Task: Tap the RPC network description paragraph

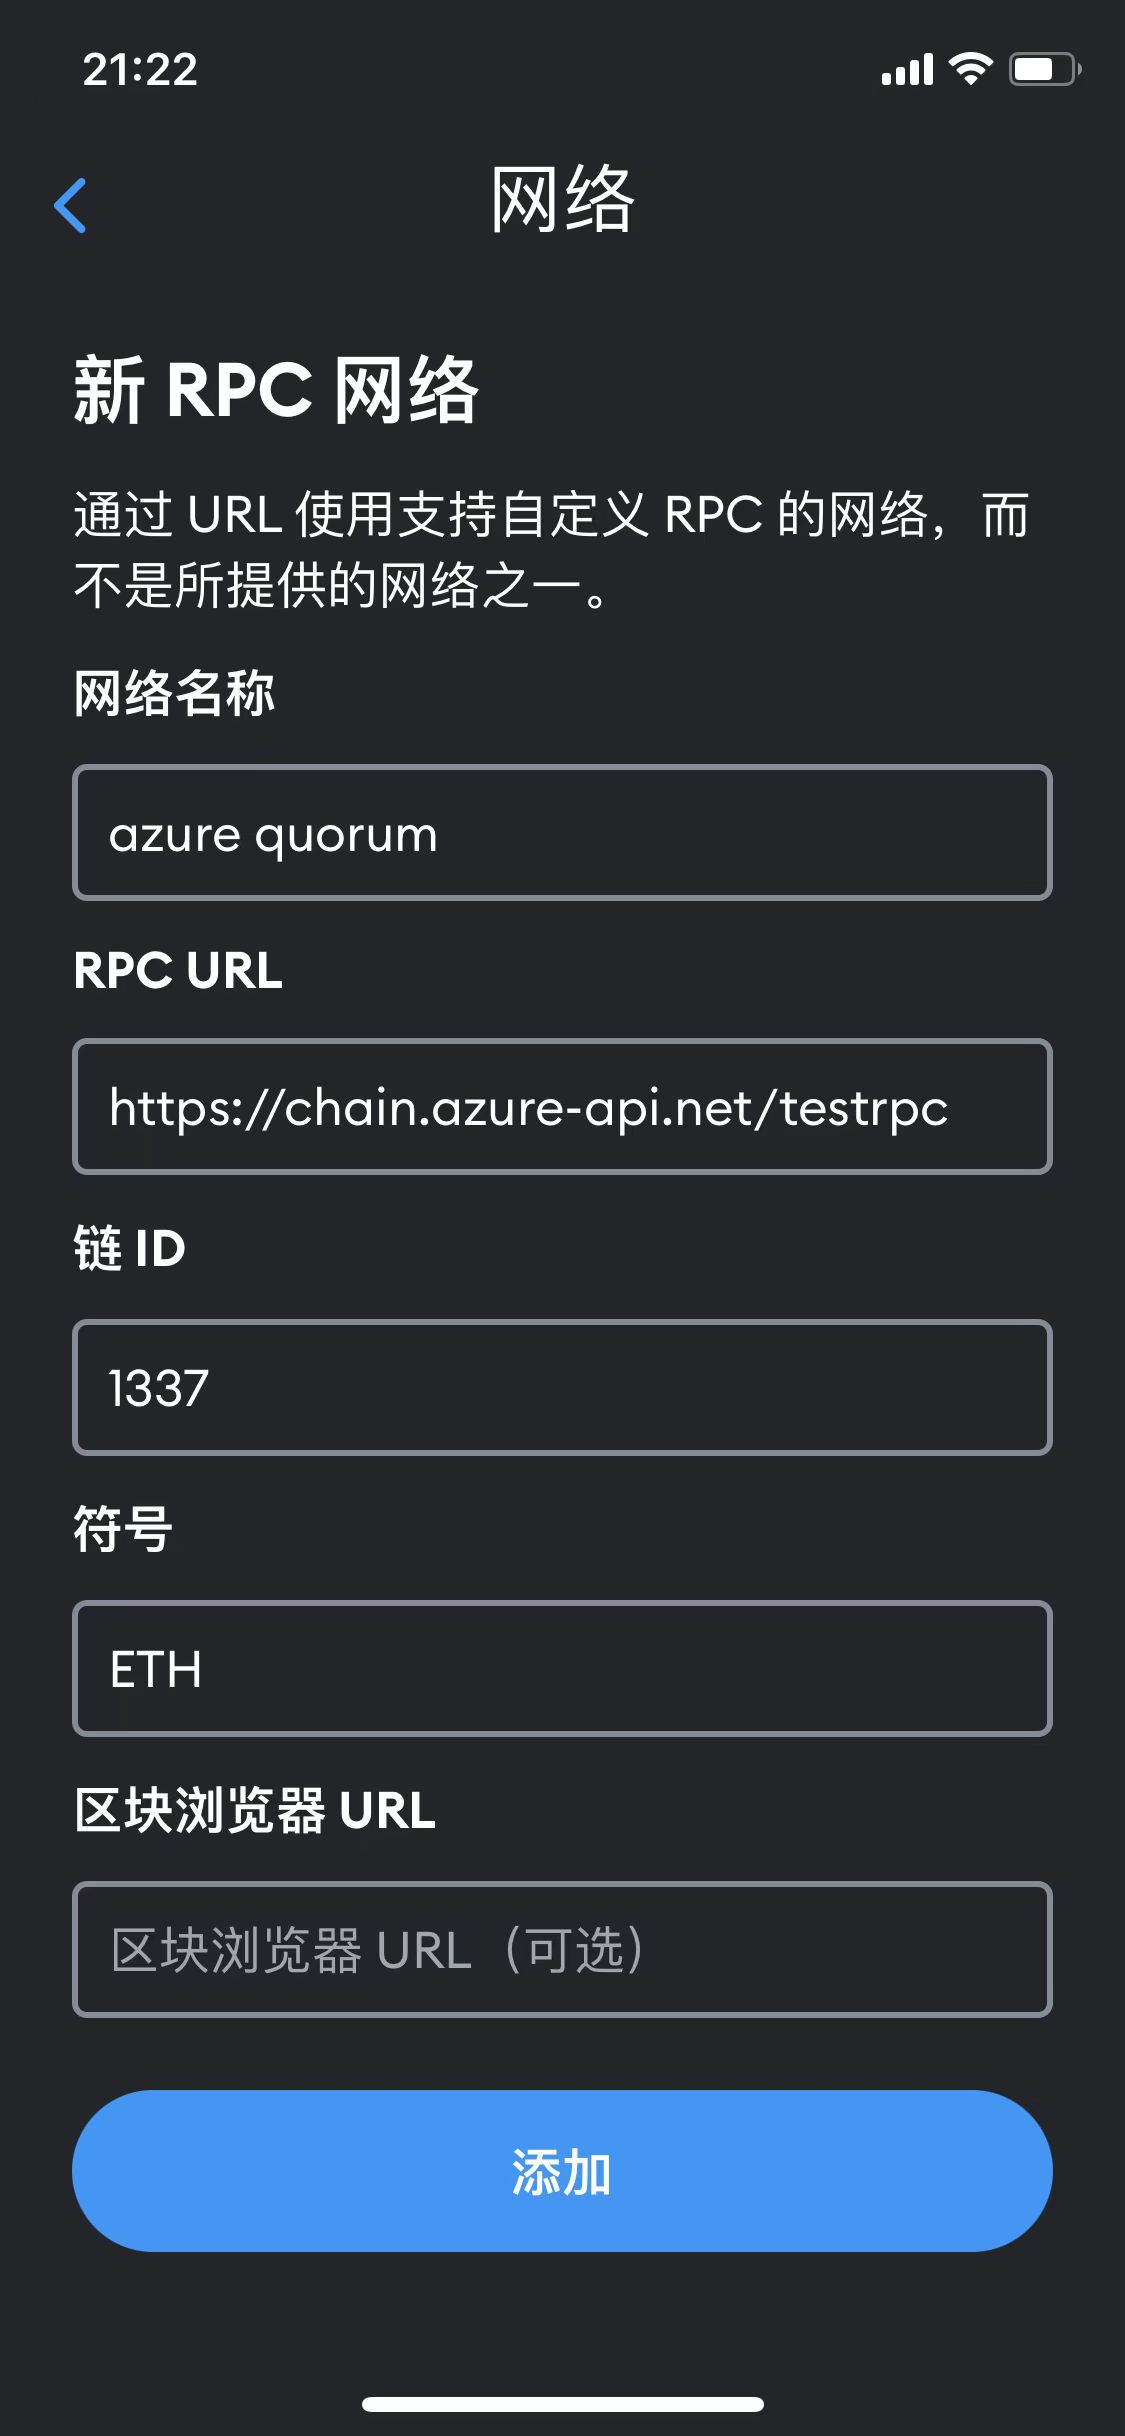Action: pos(552,549)
